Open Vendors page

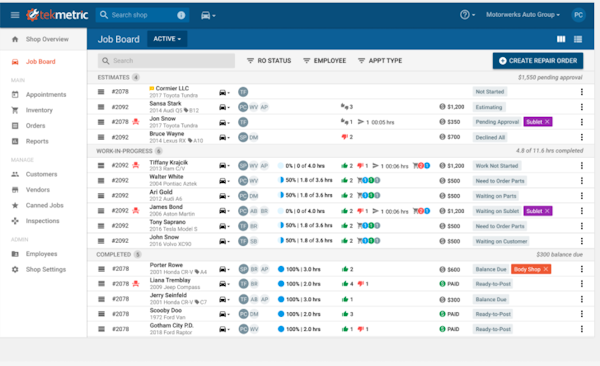[x=38, y=190]
